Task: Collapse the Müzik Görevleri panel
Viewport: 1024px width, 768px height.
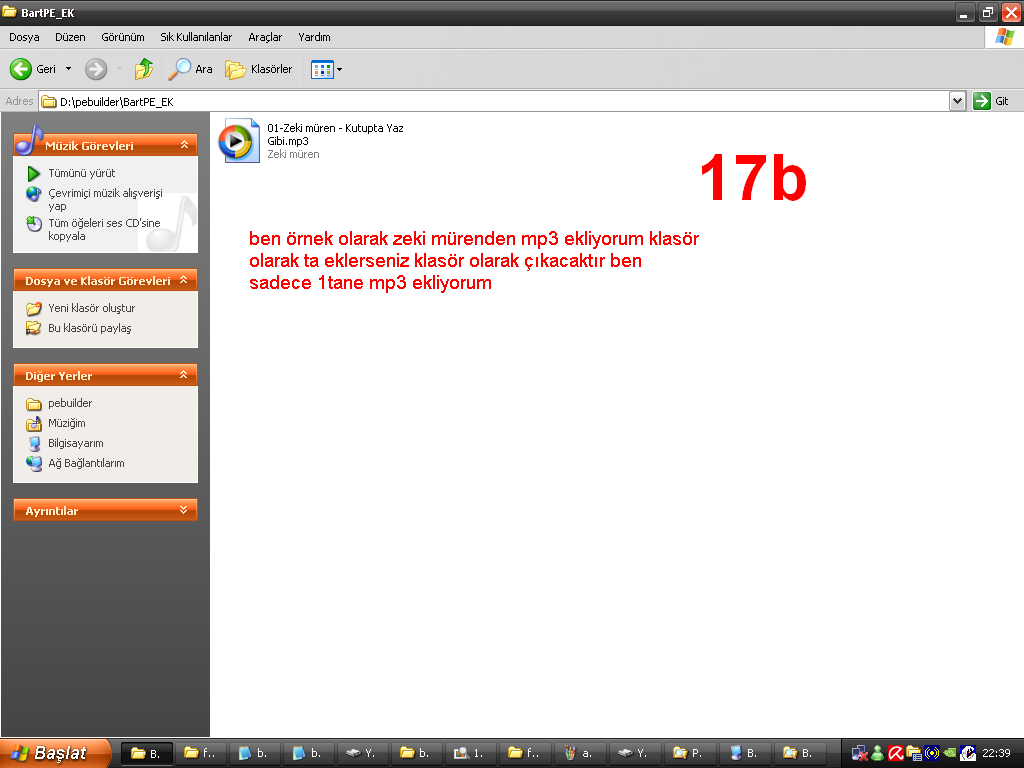Action: tap(184, 145)
